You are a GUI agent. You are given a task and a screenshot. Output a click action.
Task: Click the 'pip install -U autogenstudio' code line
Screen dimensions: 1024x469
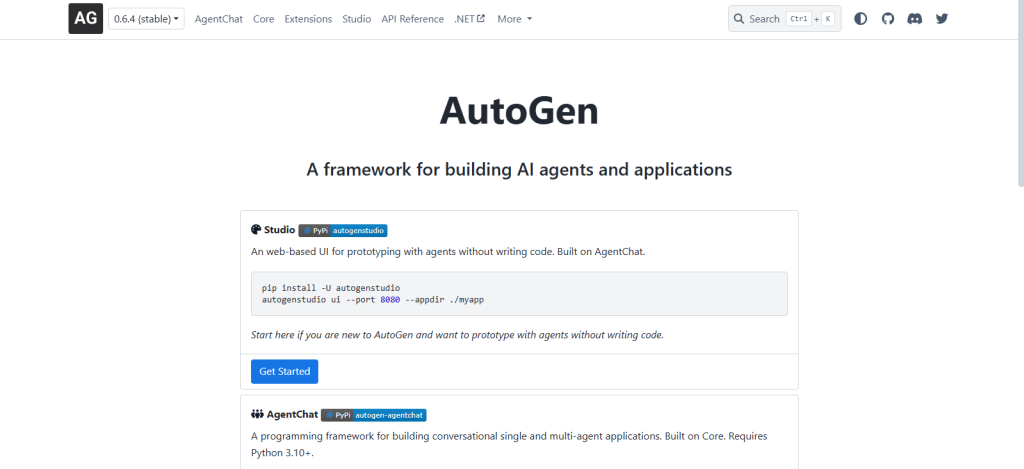click(331, 287)
